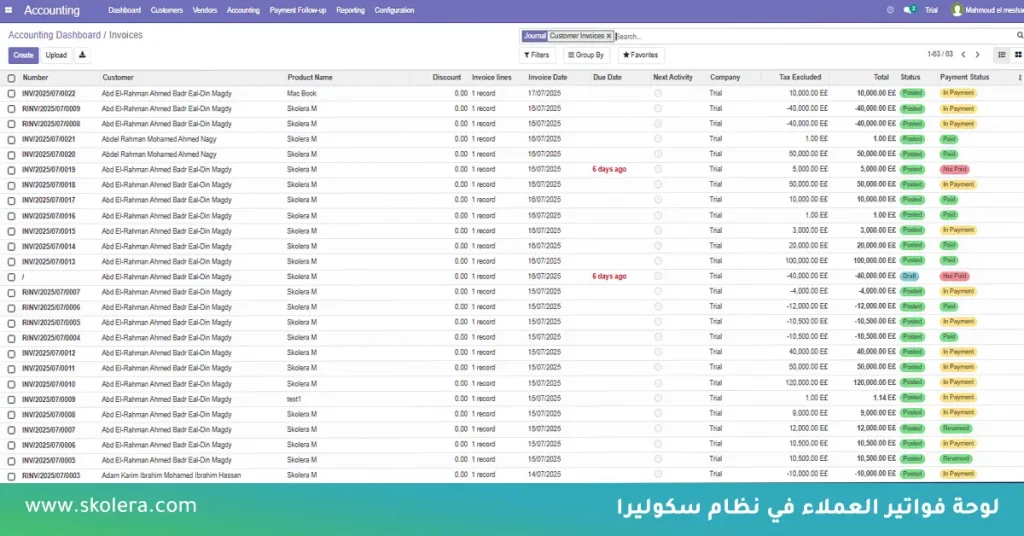
Task: Go to previous page arrow in pager
Action: coord(963,55)
